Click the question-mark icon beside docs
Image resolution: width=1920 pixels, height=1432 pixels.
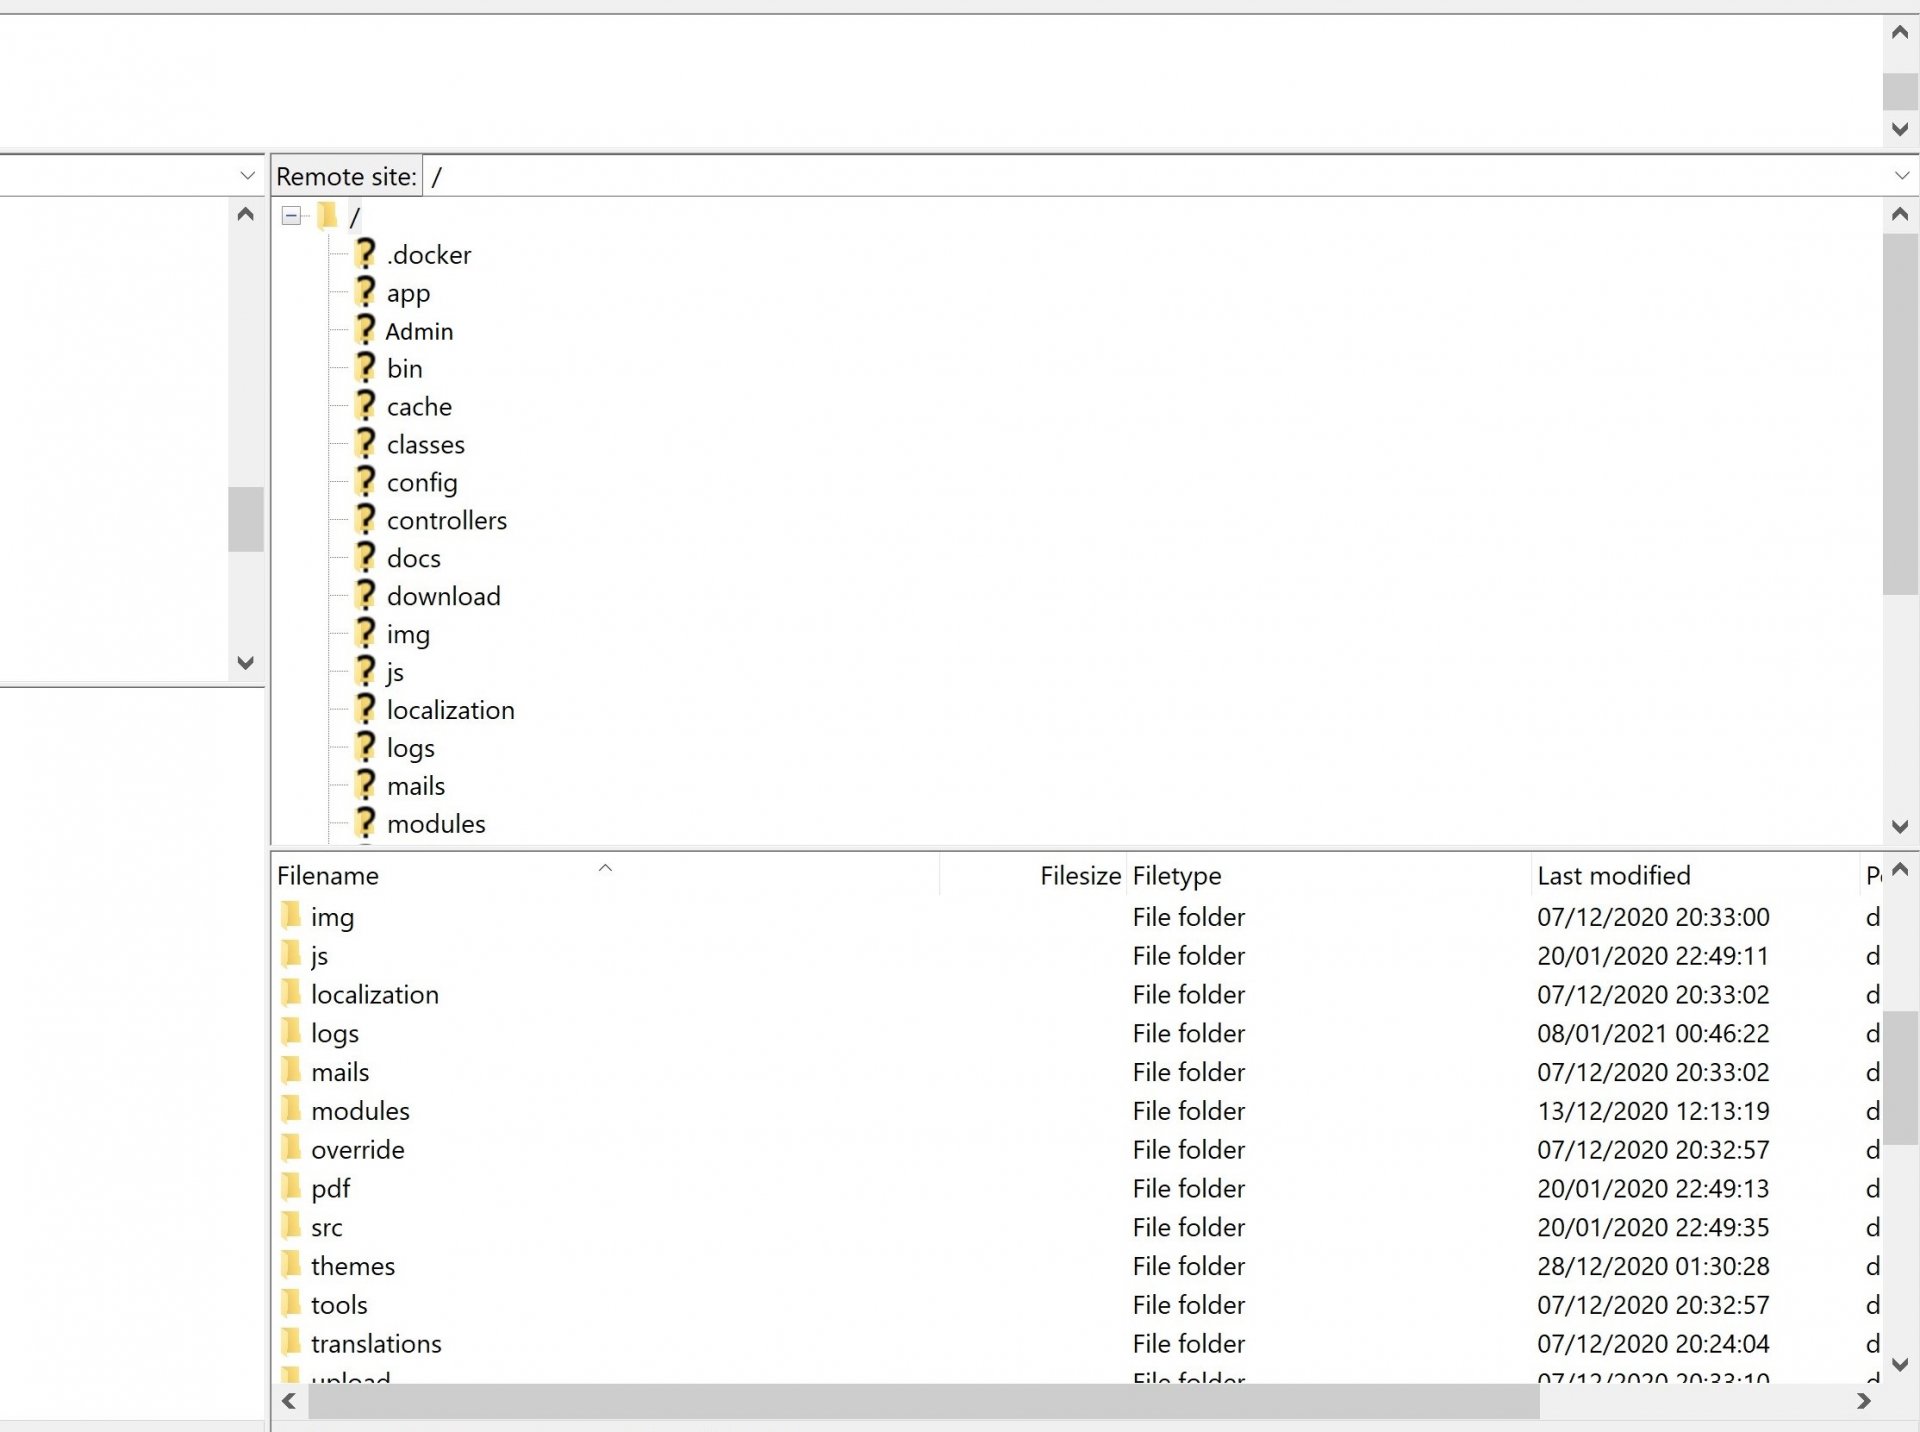click(366, 558)
